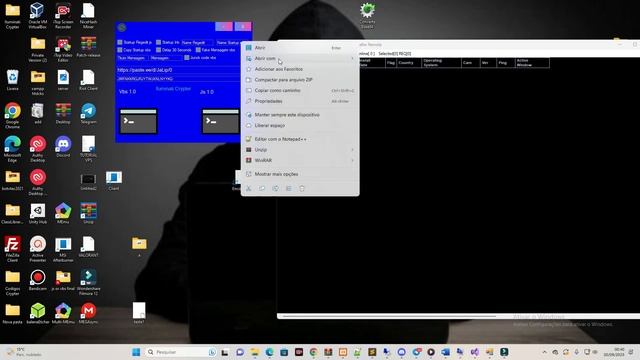The height and width of the screenshot is (360, 640).
Task: Click the Name Regedit input field
Action: coord(197,42)
